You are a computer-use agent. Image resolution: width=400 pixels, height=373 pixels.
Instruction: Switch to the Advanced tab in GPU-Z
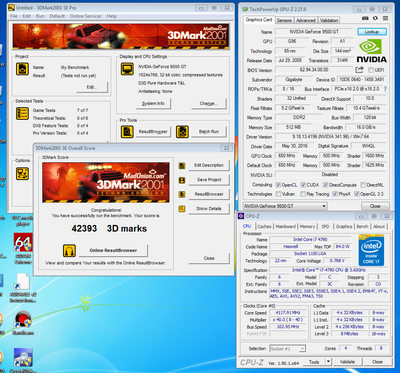point(306,20)
